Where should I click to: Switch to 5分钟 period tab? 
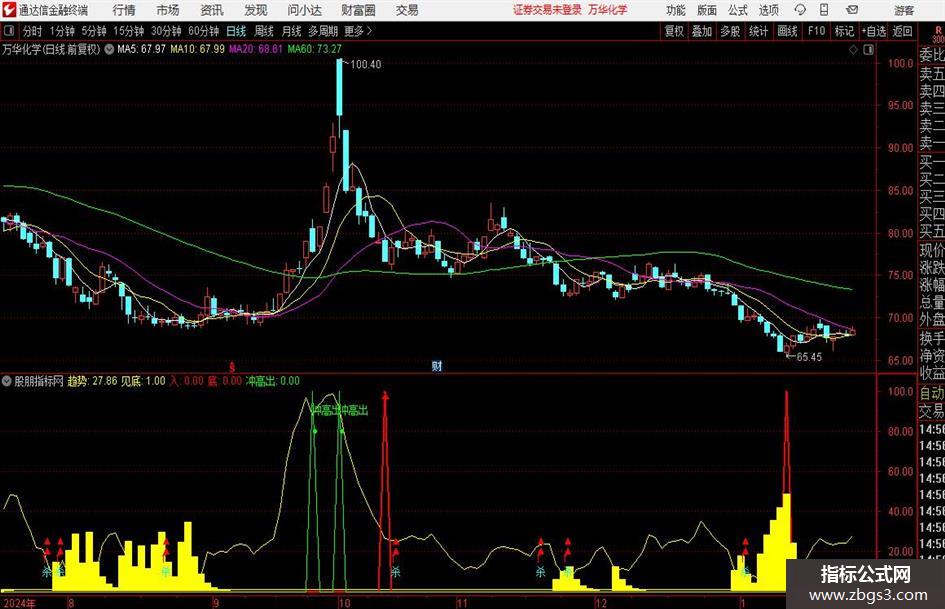tap(94, 31)
